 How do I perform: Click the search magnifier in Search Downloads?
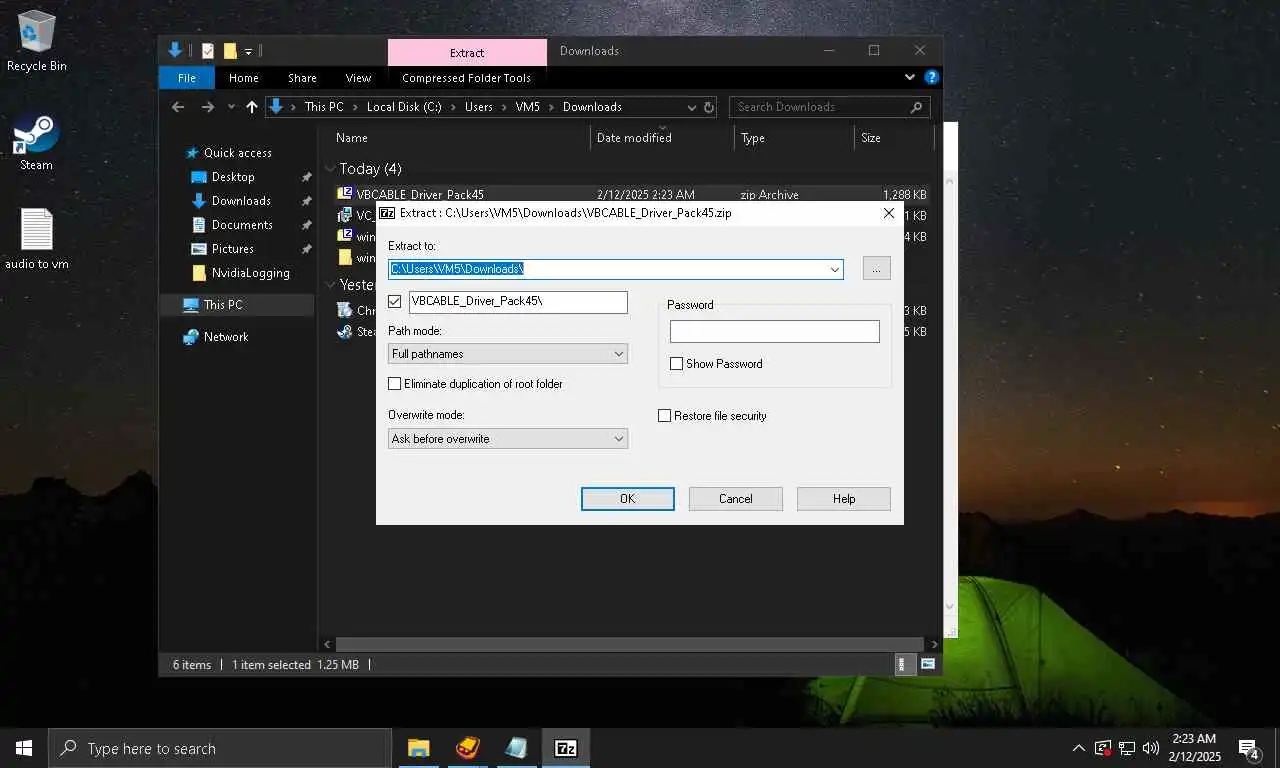pyautogui.click(x=917, y=107)
